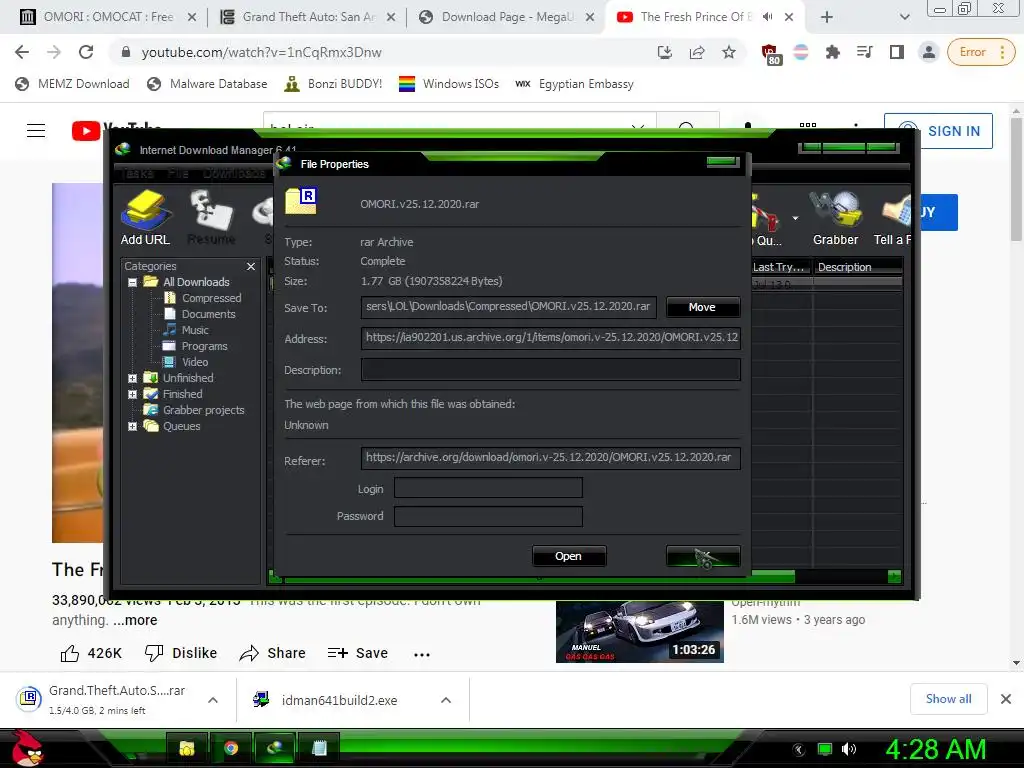
Task: Expand the description with ...more
Action: (x=135, y=620)
